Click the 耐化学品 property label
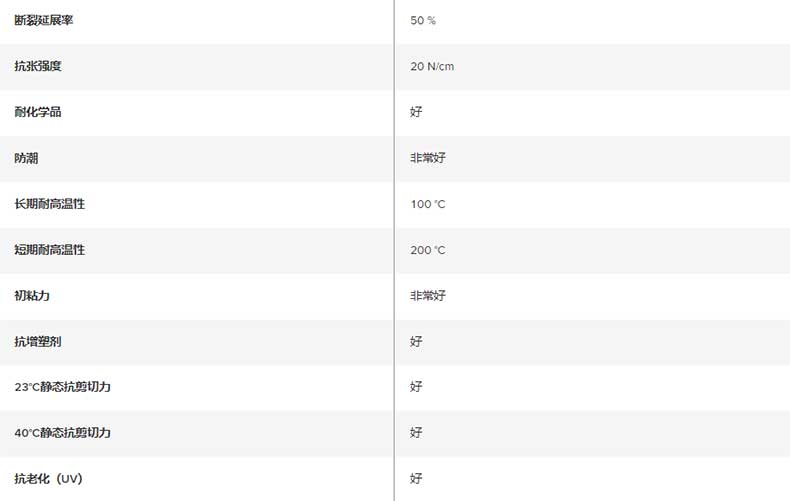 [38, 112]
